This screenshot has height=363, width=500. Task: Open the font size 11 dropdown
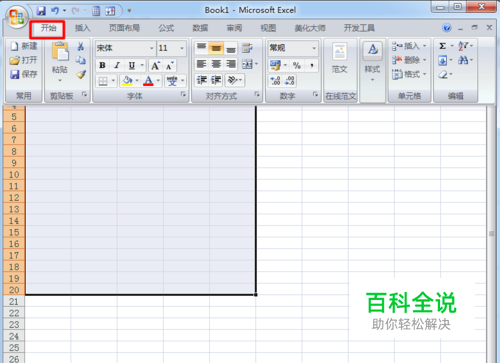click(x=182, y=48)
